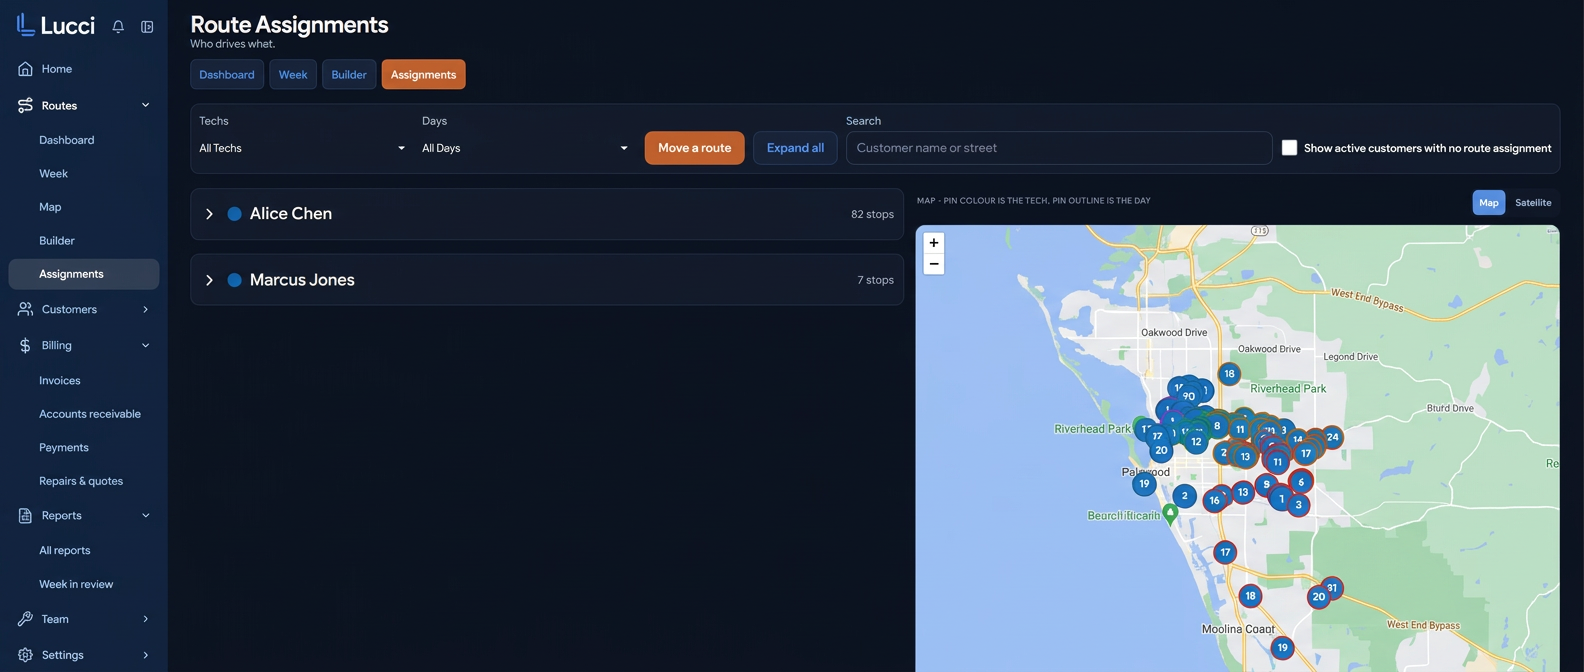1584x672 pixels.
Task: Click map pin 2 near Palmwood
Action: 1185,496
